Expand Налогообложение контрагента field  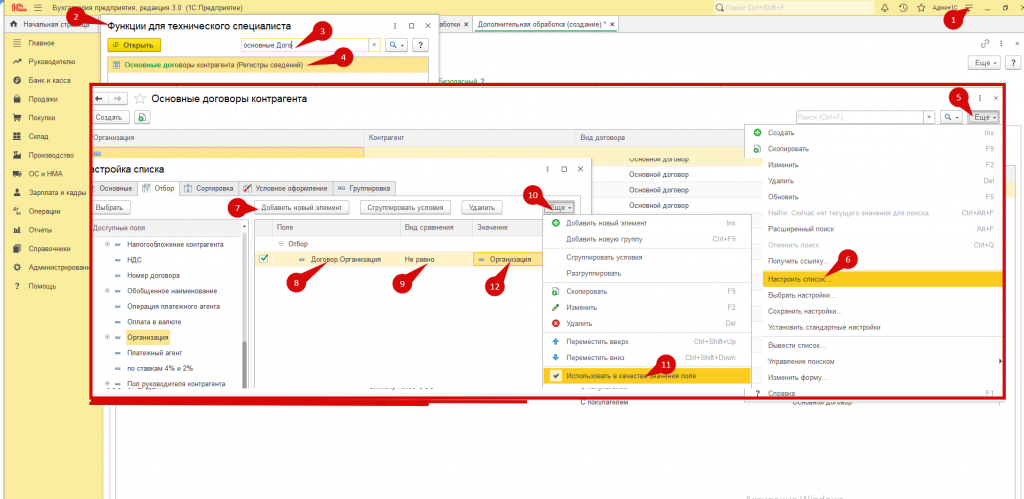point(107,244)
